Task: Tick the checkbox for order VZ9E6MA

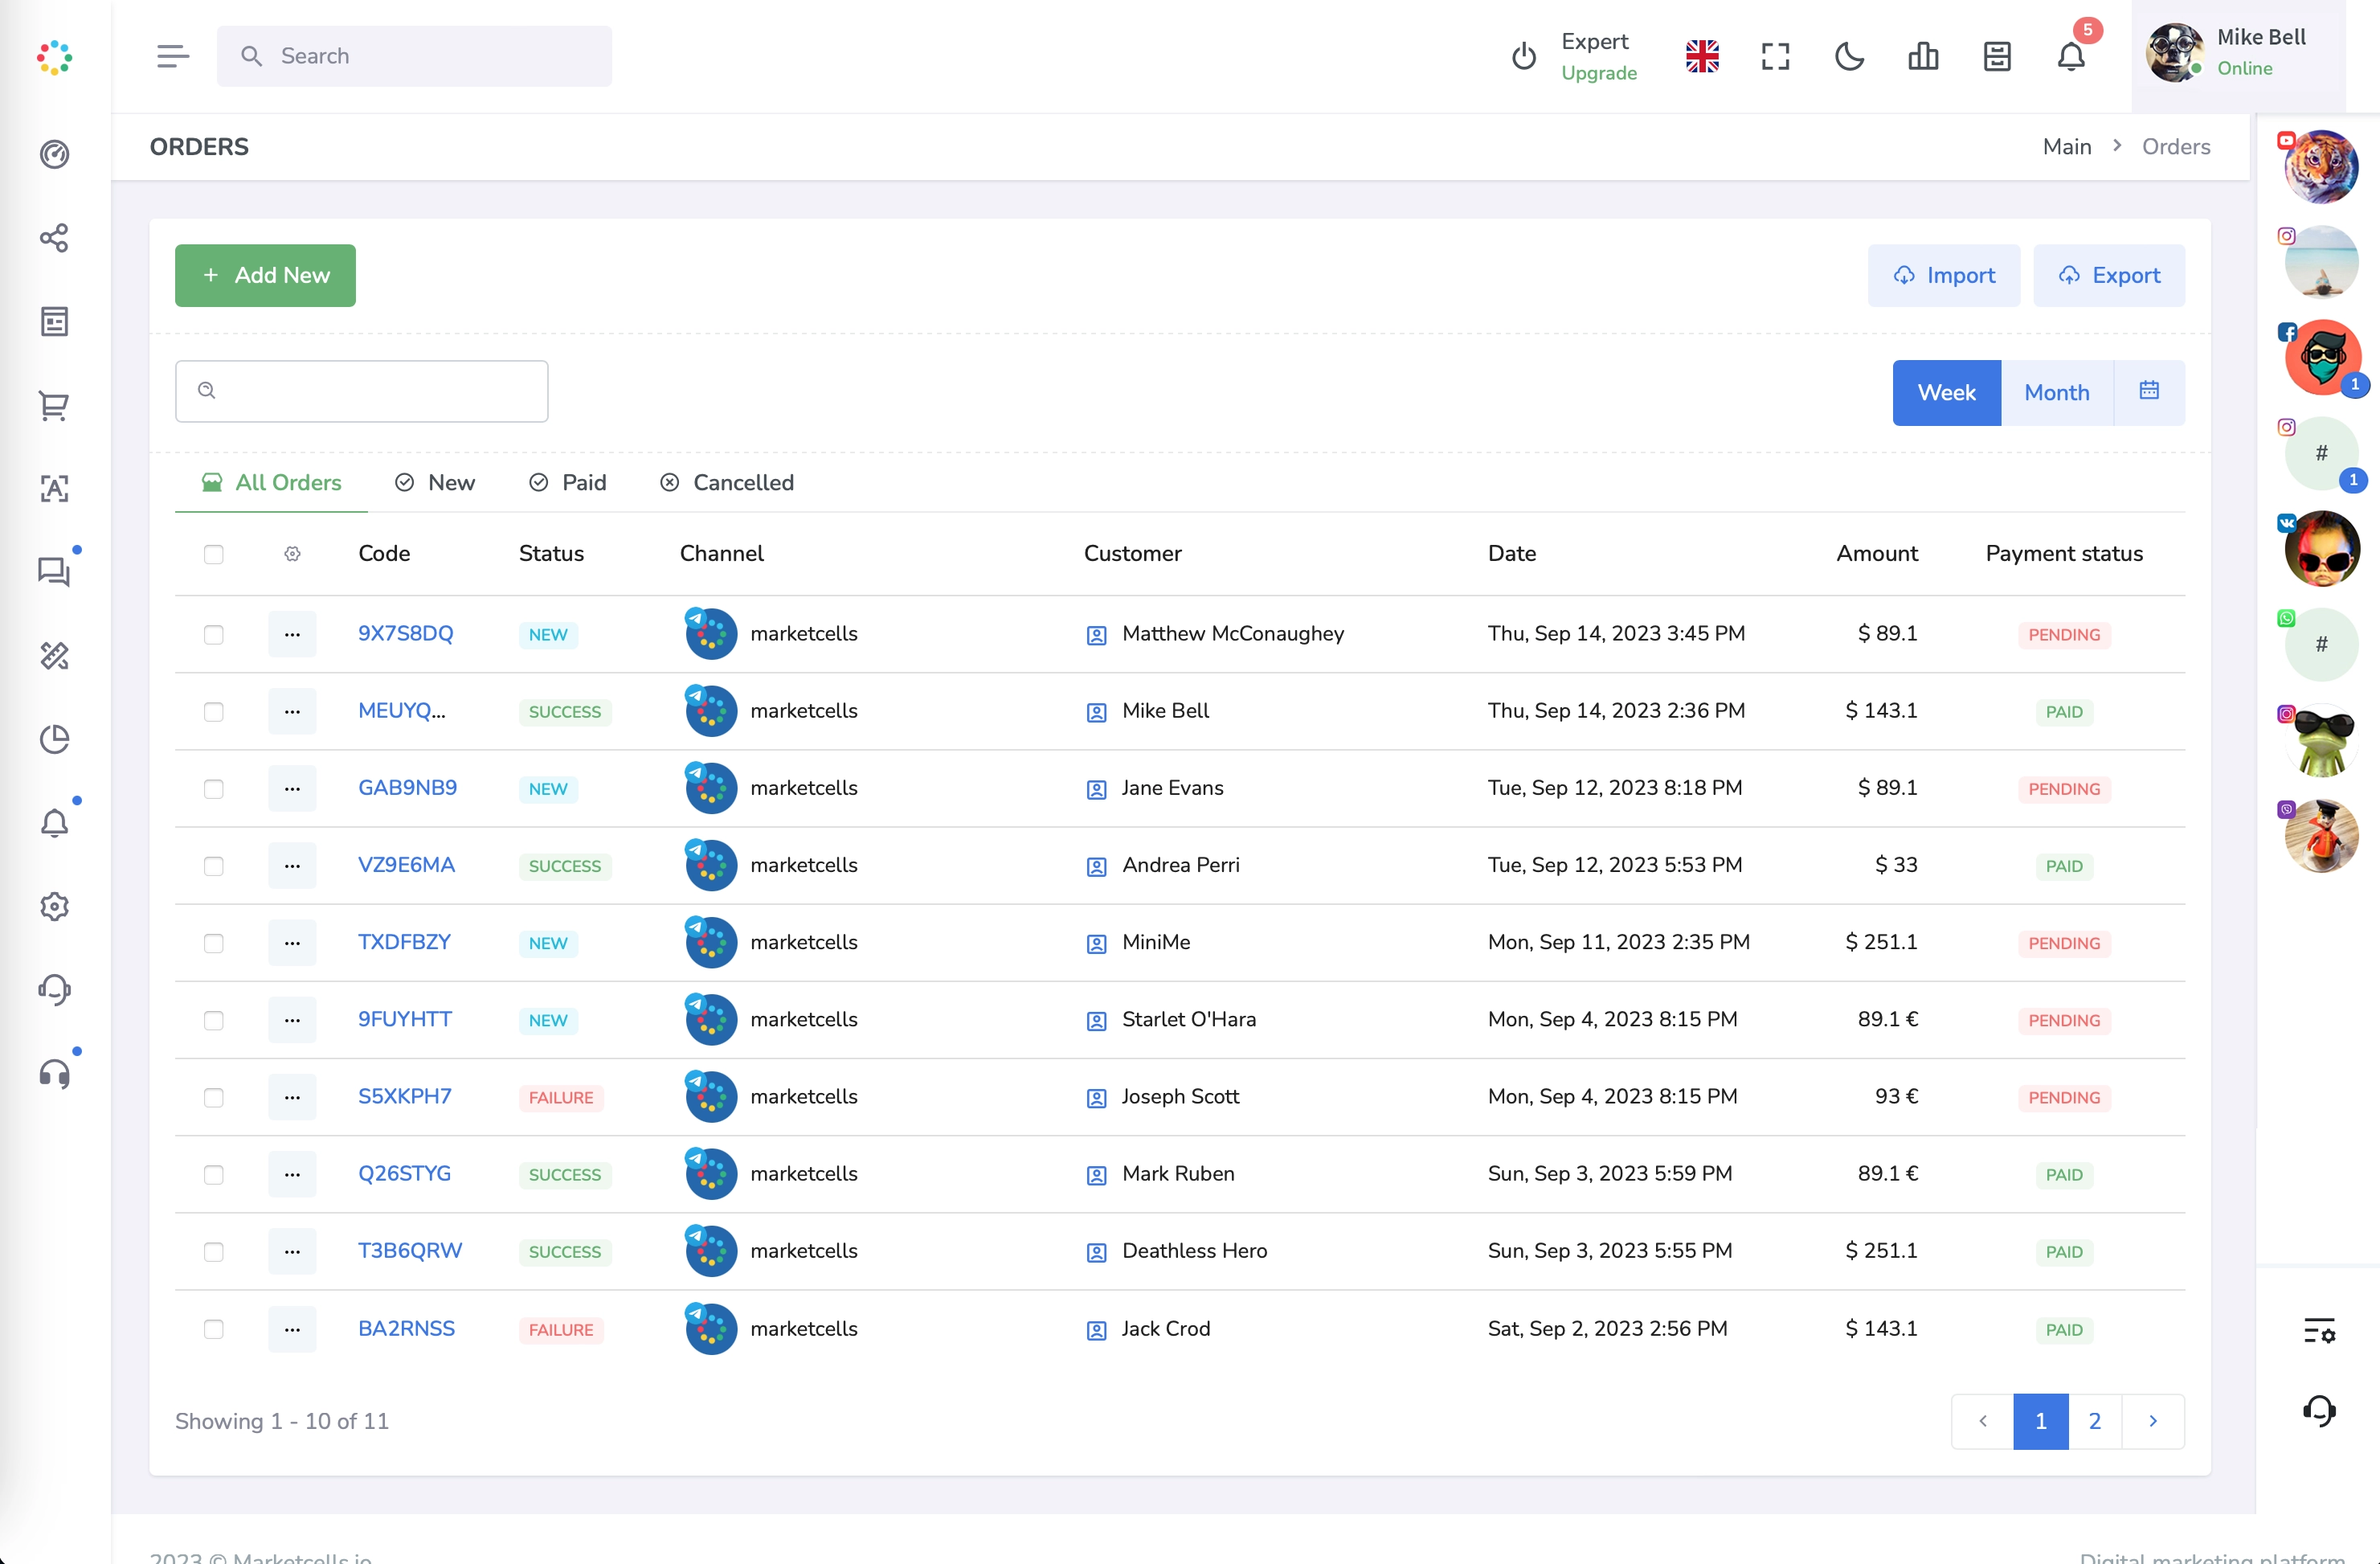Action: (213, 866)
